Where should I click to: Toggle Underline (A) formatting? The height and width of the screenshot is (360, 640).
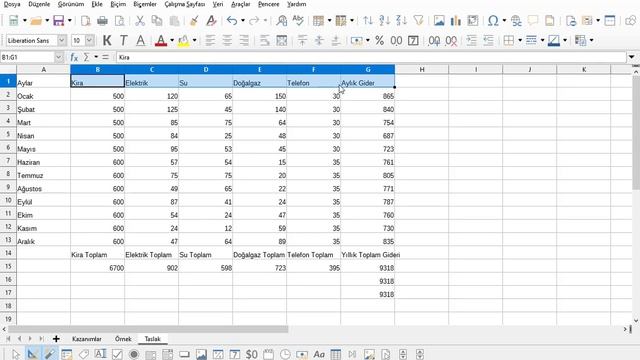point(140,40)
